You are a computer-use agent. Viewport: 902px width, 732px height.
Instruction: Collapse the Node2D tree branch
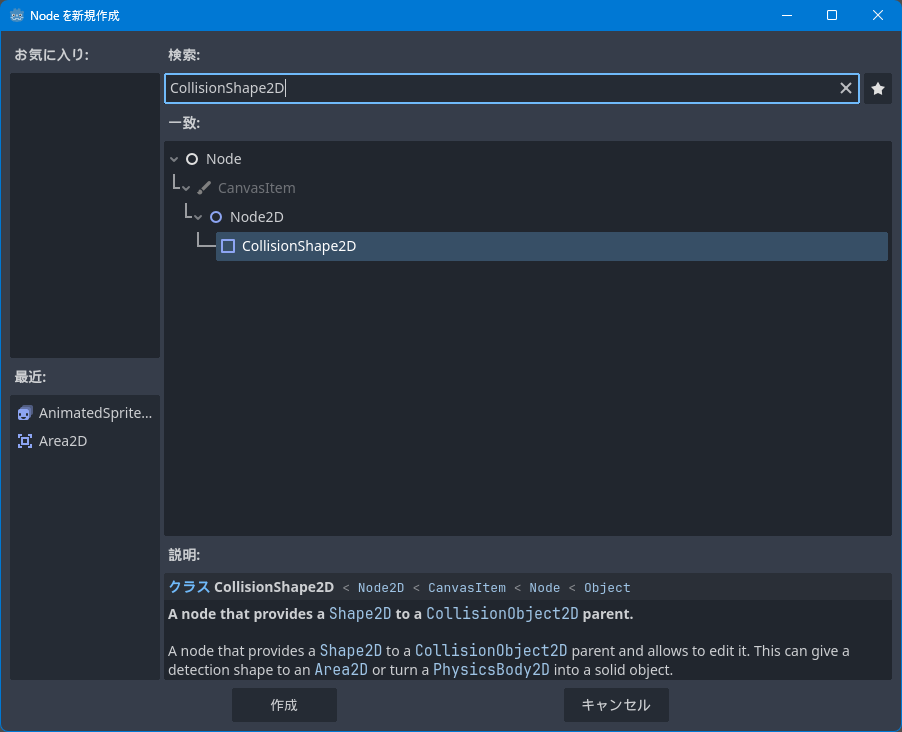tap(198, 217)
